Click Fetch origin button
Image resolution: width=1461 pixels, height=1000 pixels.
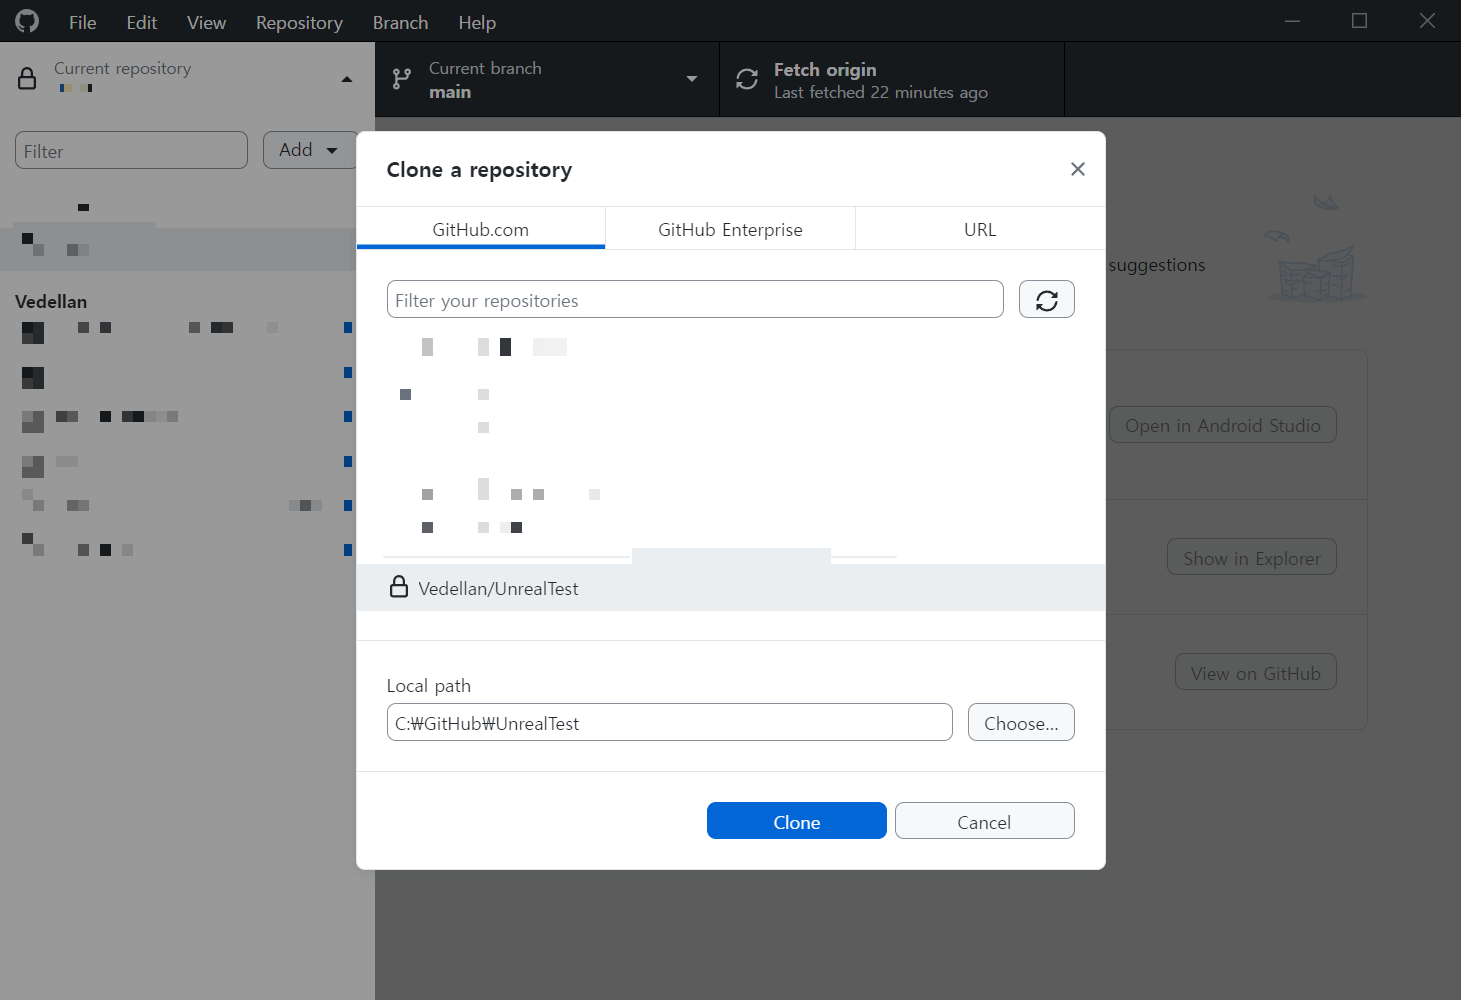[x=892, y=79]
